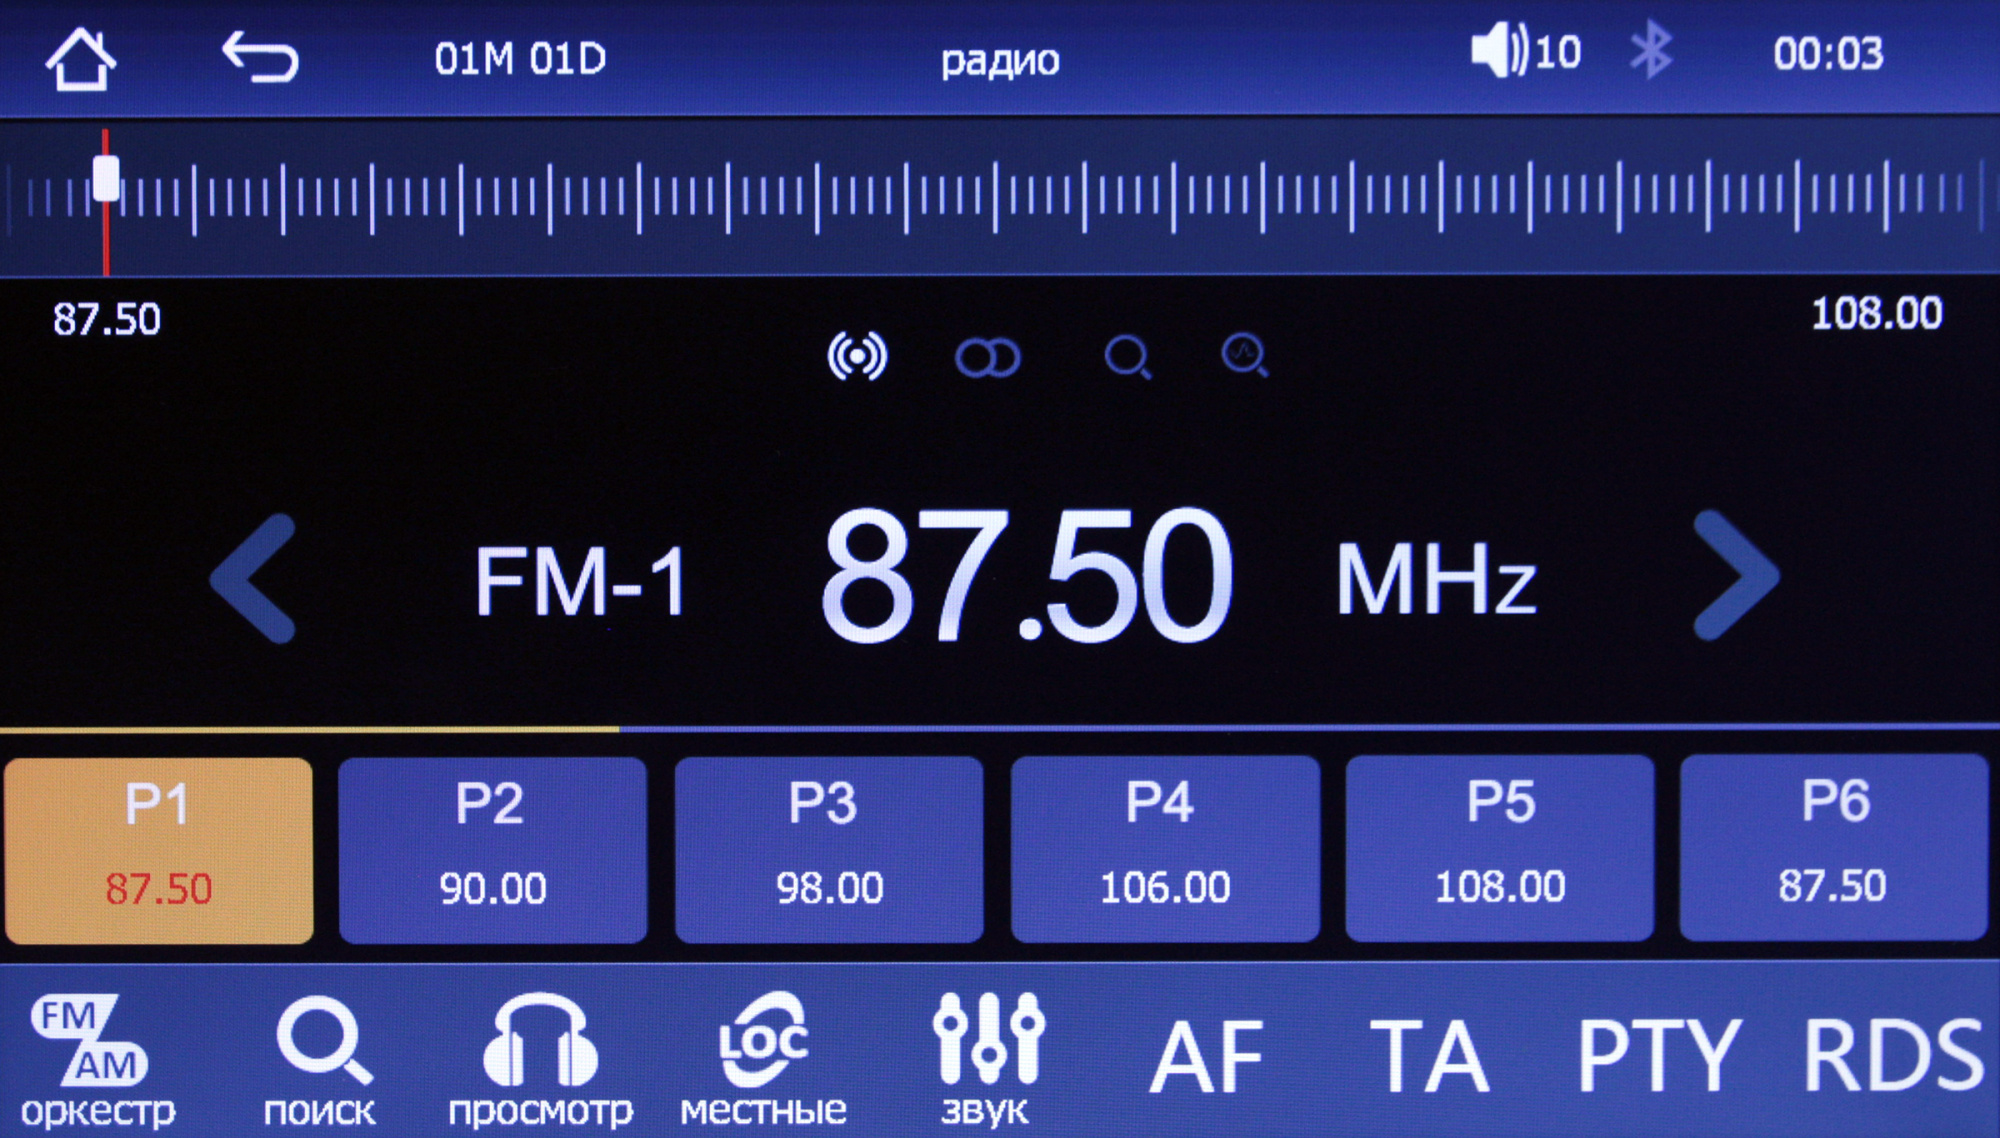
Task: Click the frequency tuning slider handle
Action: pyautogui.click(x=106, y=179)
